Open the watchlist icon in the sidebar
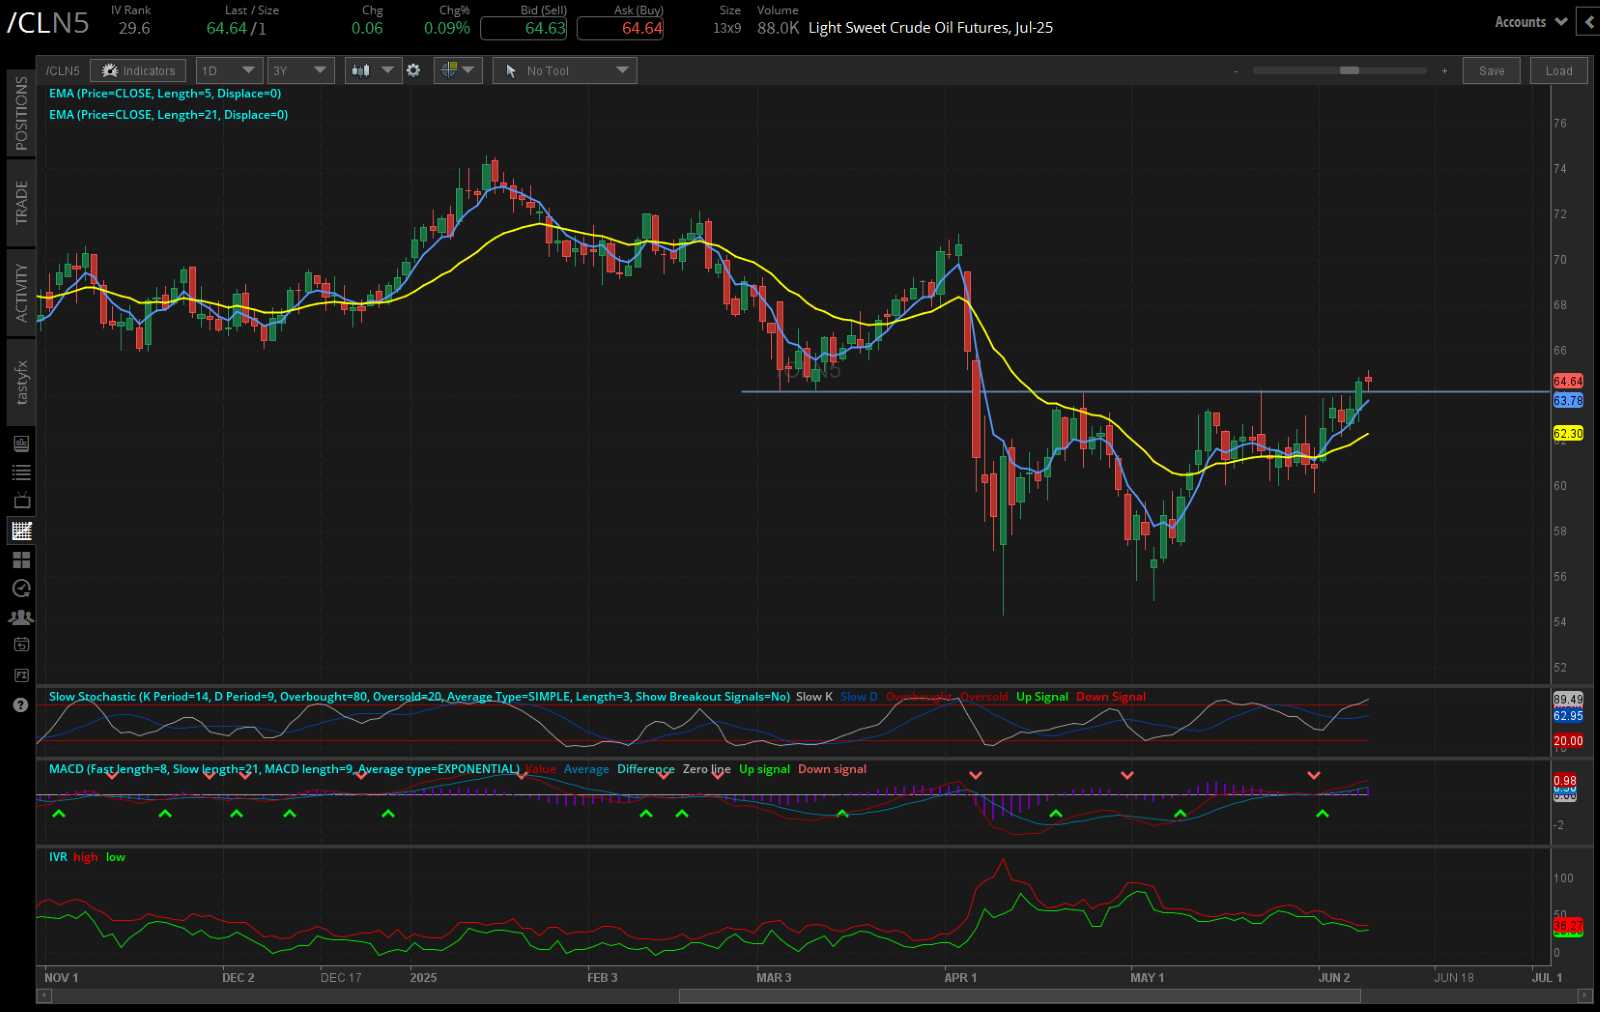Image resolution: width=1600 pixels, height=1012 pixels. (20, 470)
